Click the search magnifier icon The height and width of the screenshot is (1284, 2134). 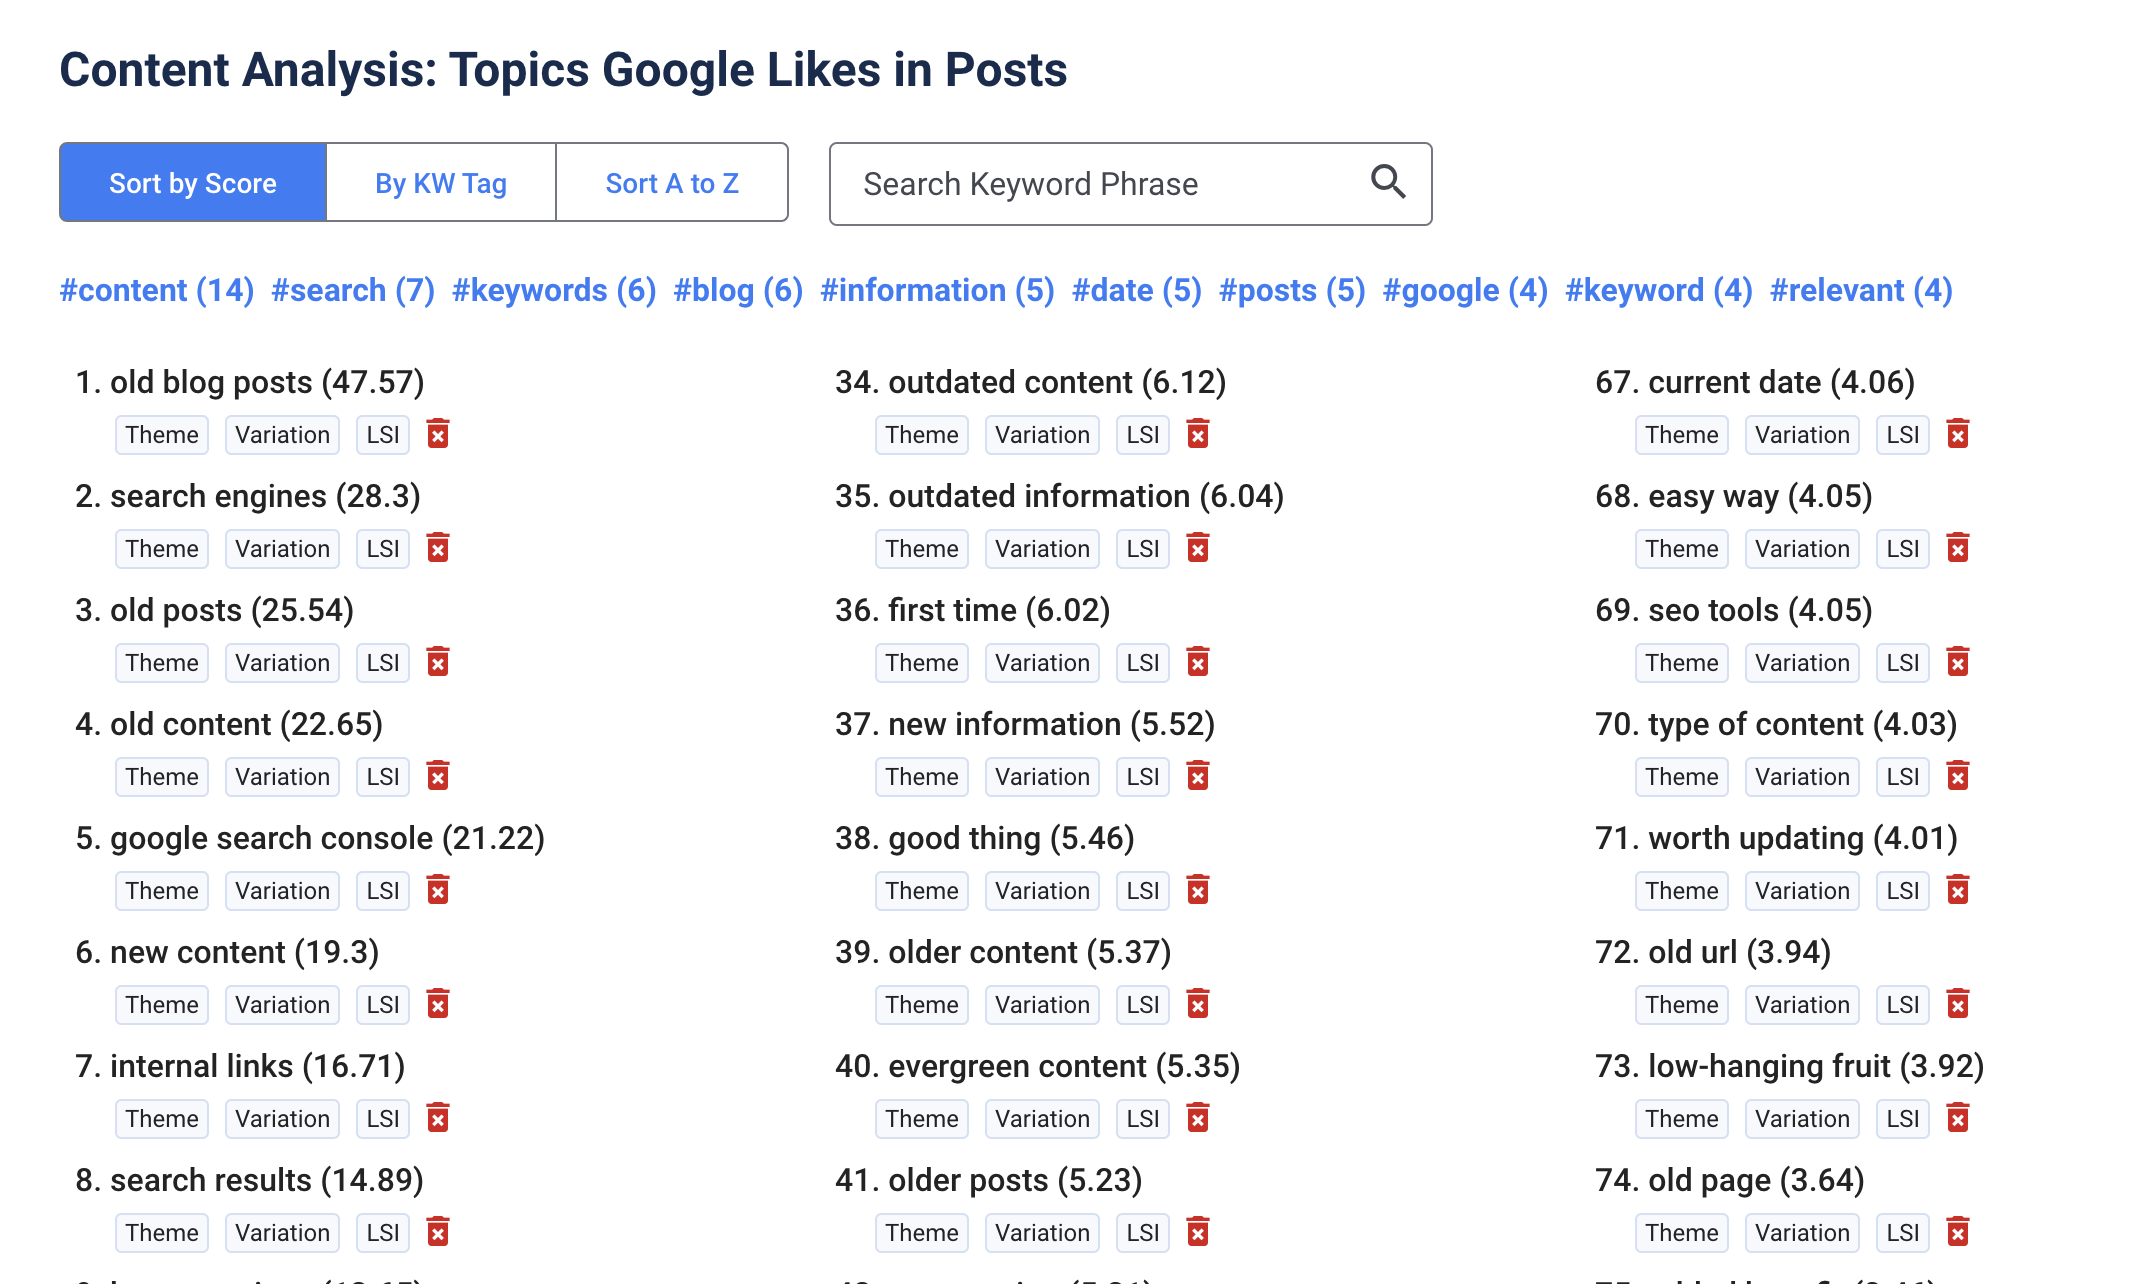tap(1387, 181)
